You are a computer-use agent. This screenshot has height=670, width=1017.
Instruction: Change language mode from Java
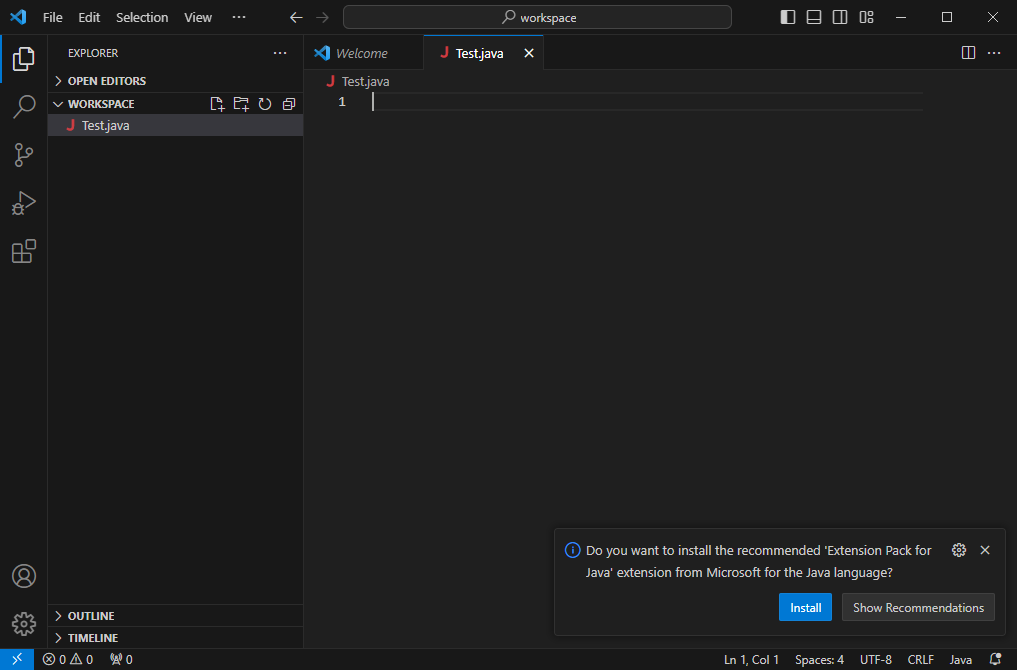tap(961, 659)
